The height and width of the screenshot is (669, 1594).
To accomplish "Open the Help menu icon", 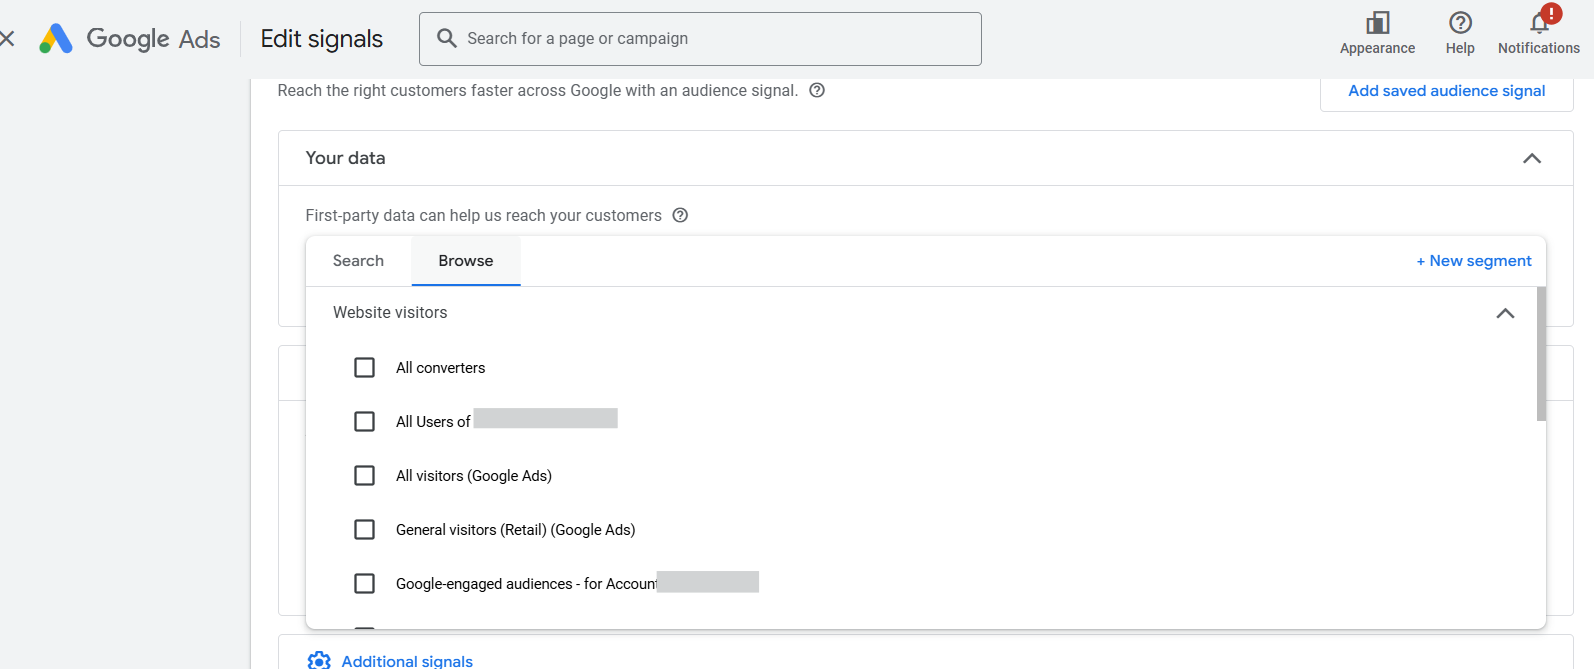I will tap(1460, 23).
